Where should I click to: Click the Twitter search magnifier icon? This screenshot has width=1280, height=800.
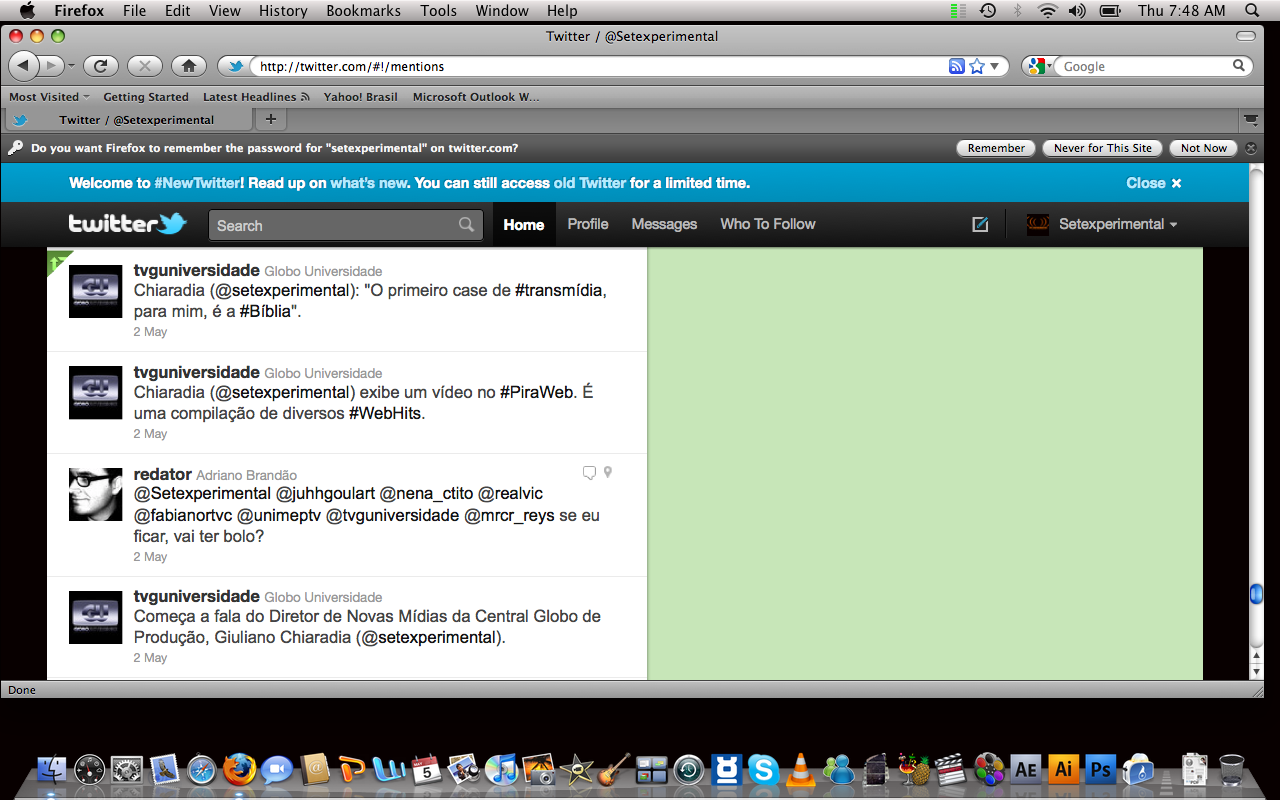pyautogui.click(x=466, y=225)
